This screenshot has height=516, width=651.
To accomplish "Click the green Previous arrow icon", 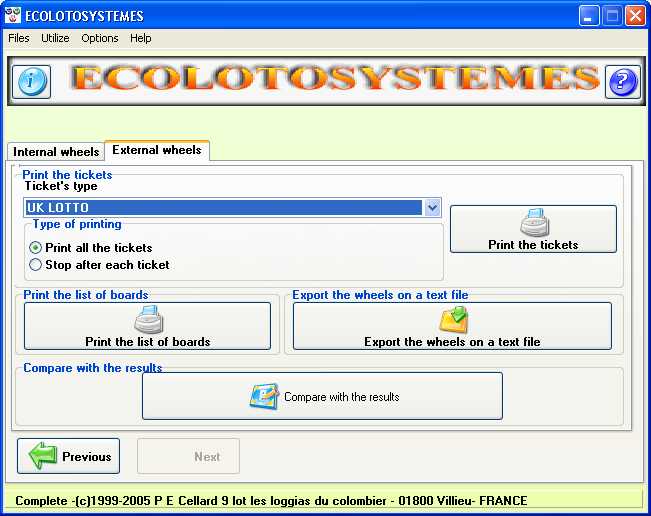I will (x=43, y=456).
